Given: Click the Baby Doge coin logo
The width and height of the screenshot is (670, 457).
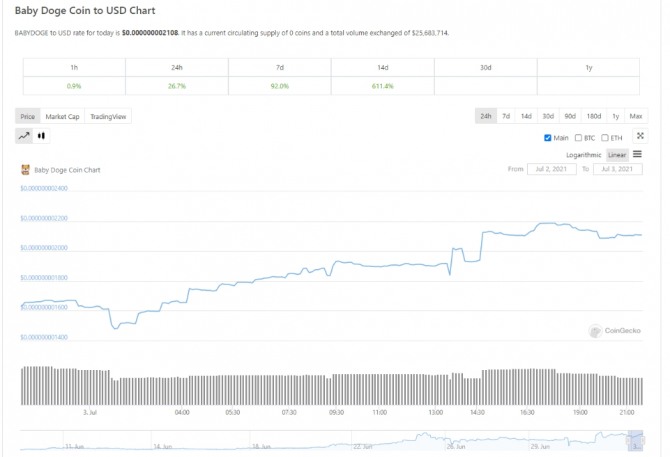Looking at the screenshot, I should (x=25, y=170).
